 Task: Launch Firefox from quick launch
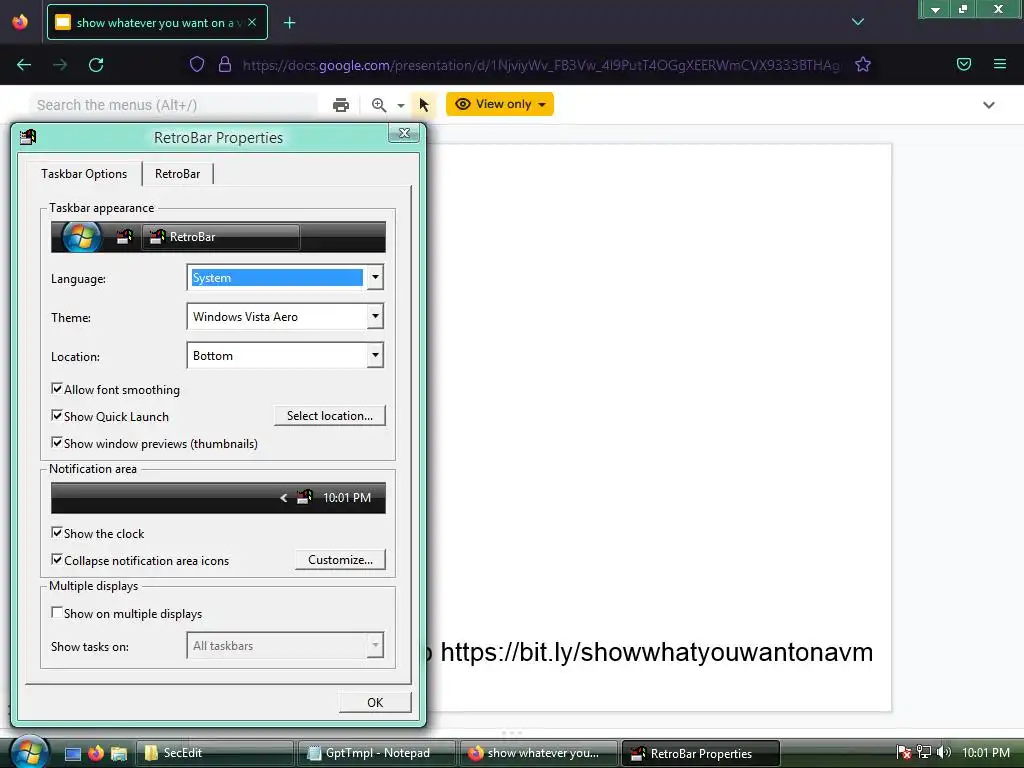(96, 753)
